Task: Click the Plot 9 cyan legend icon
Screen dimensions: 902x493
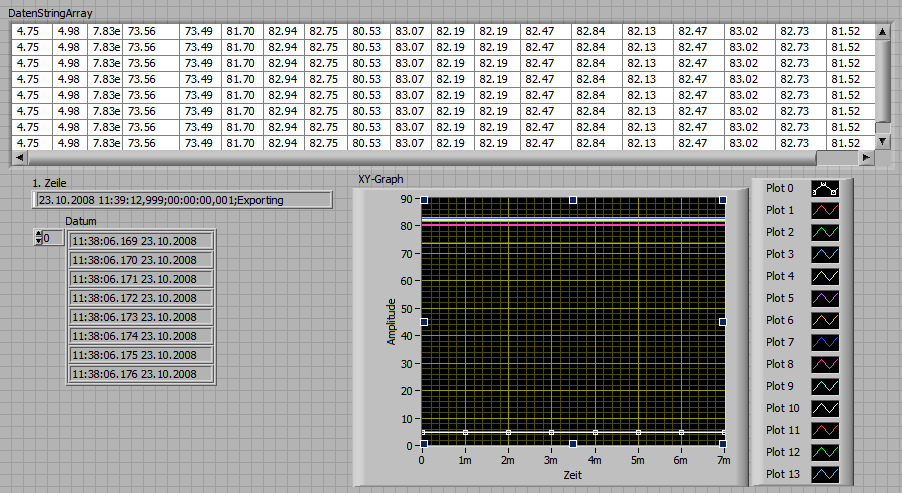Action: 824,386
